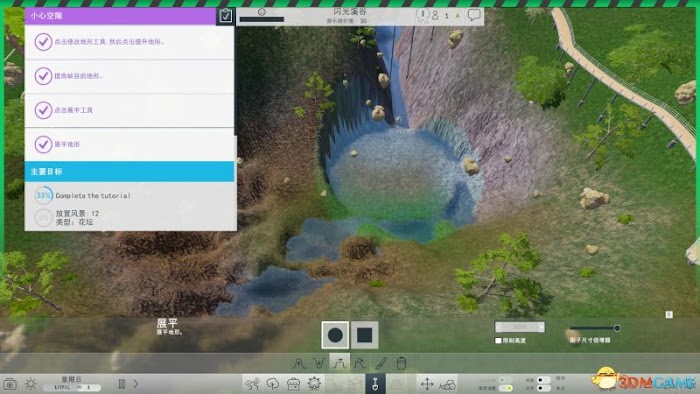The height and width of the screenshot is (394, 700).
Task: Open the rides Ferris wheel icon
Action: pyautogui.click(x=314, y=384)
